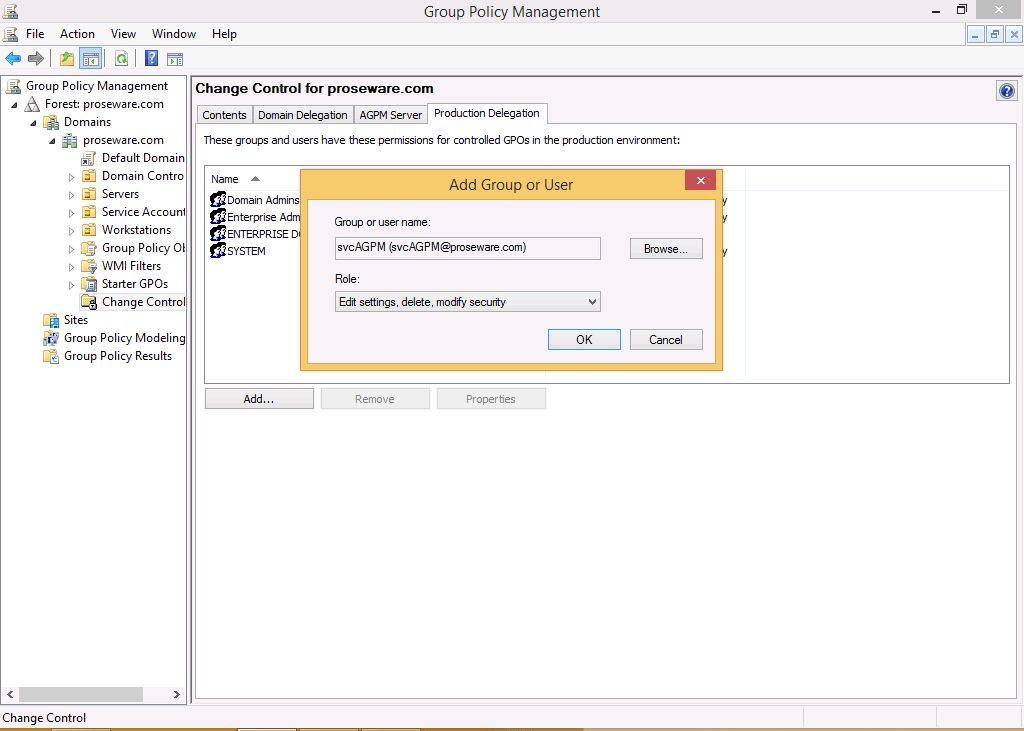Image resolution: width=1024 pixels, height=731 pixels.
Task: Select the Group Policy Modeling node icon
Action: 52,338
